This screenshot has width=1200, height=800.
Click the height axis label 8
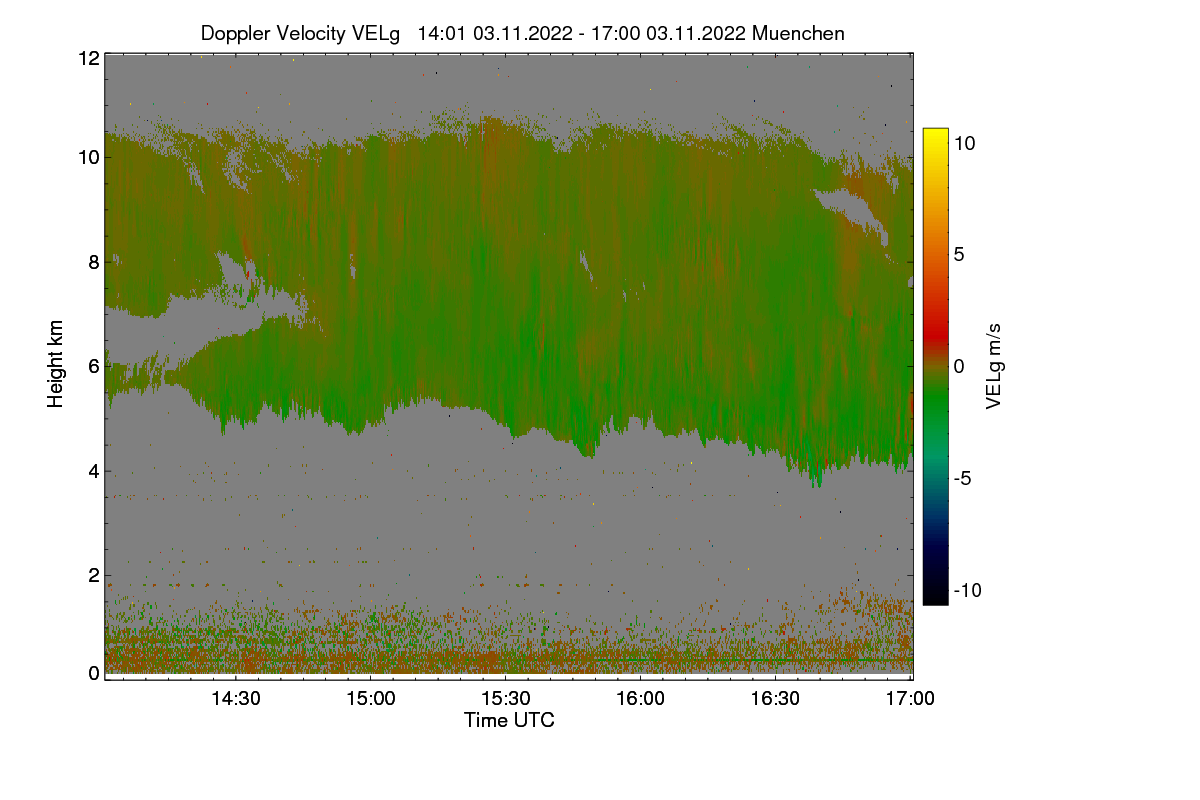coord(94,262)
